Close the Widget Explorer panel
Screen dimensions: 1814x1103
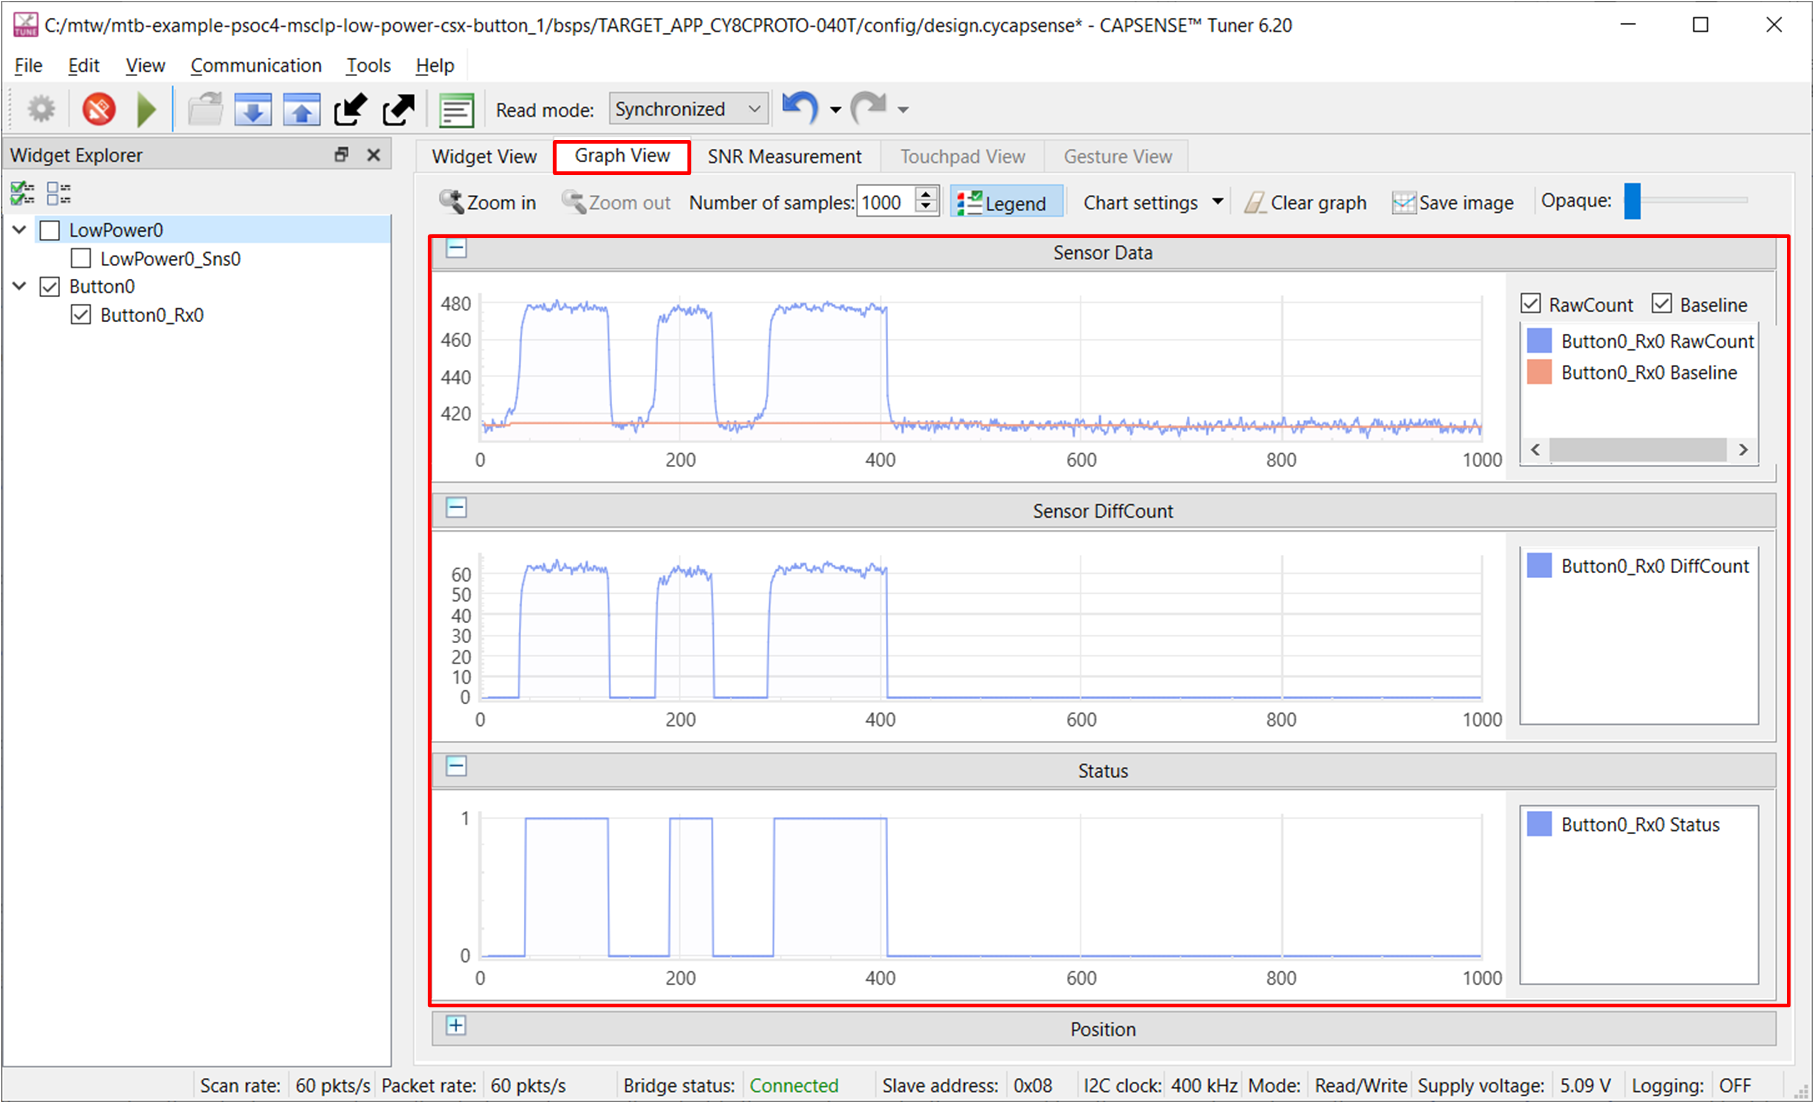(x=374, y=154)
